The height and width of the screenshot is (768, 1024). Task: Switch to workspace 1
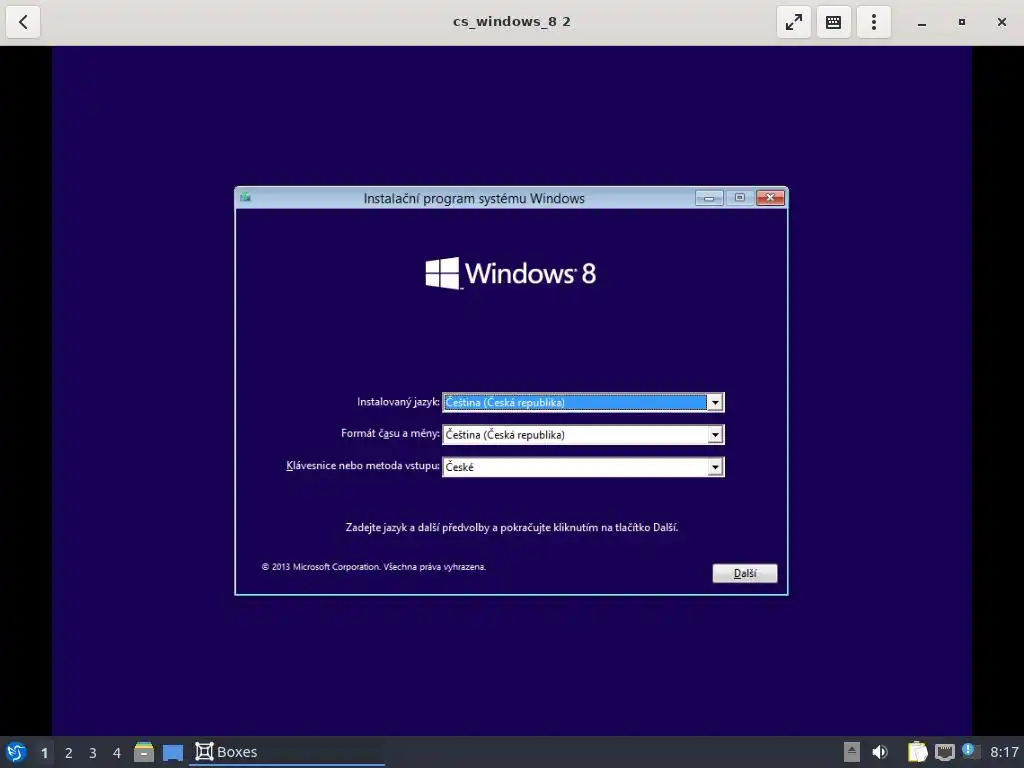pyautogui.click(x=44, y=753)
